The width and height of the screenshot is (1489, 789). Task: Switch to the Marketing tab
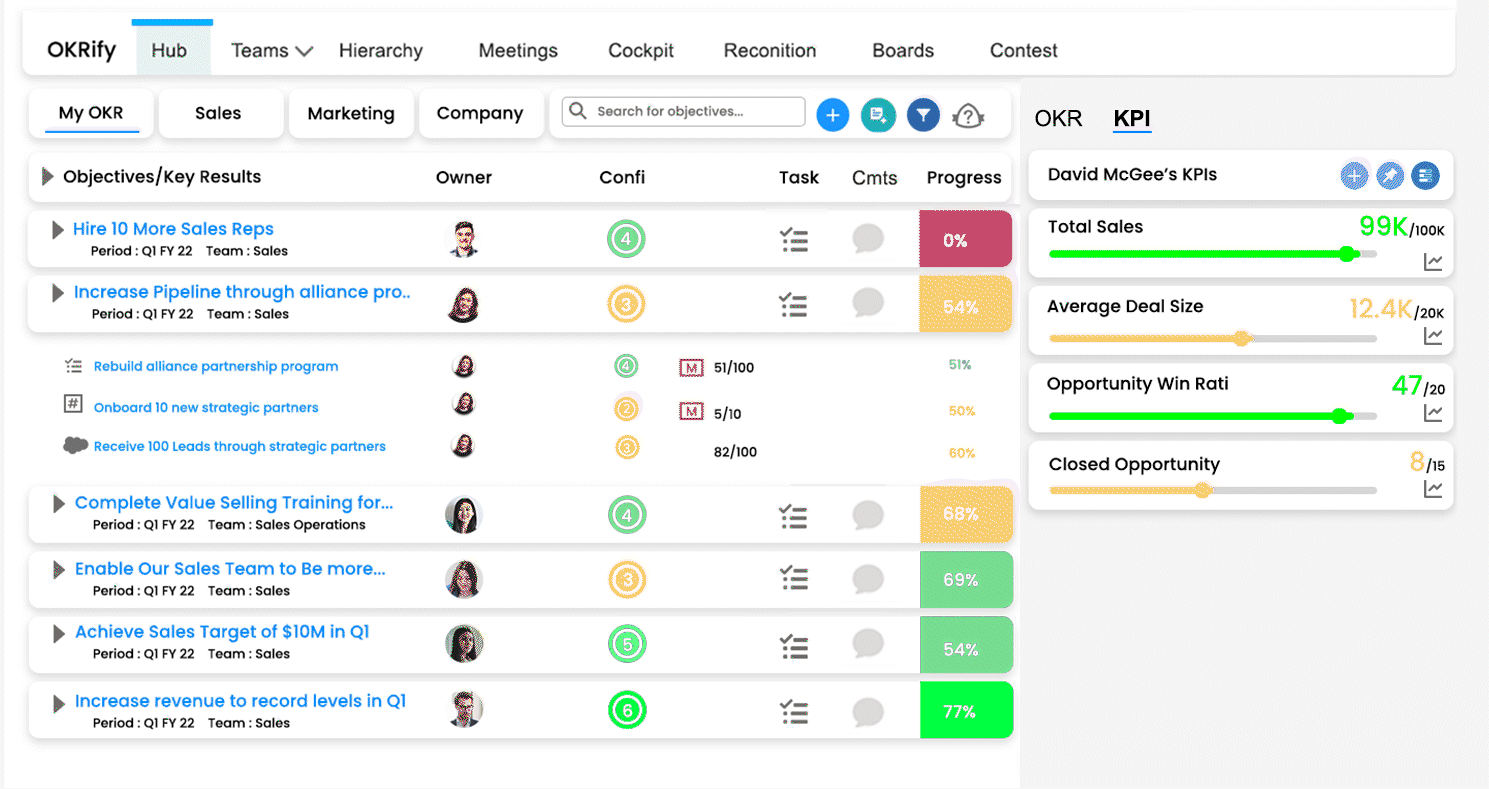(x=351, y=114)
